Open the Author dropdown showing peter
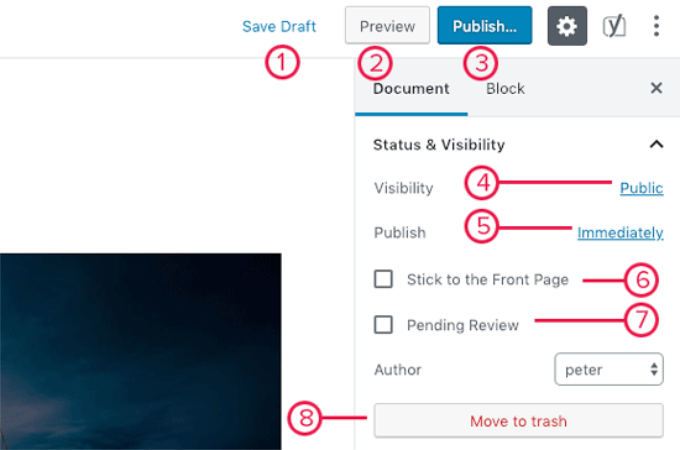680x450 pixels. click(608, 370)
